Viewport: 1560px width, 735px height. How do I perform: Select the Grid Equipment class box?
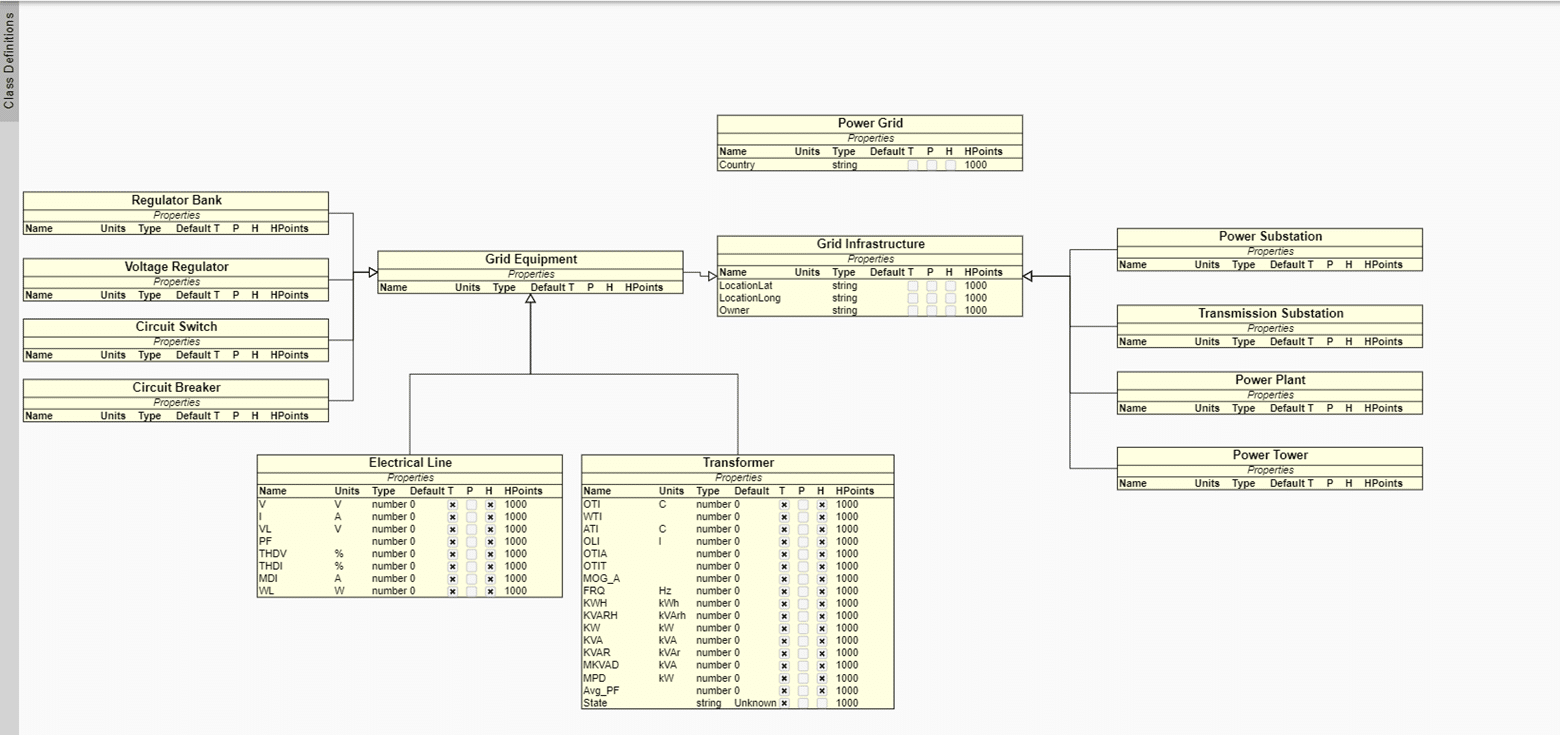(530, 259)
